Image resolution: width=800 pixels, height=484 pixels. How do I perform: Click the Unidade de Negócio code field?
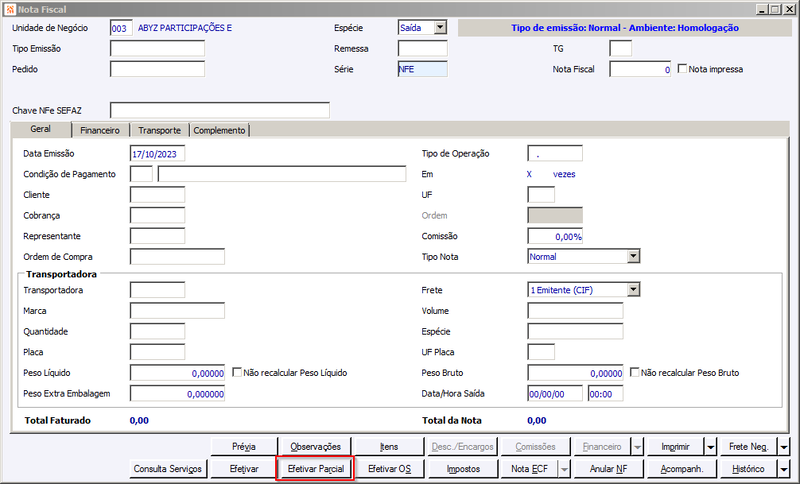coord(121,28)
